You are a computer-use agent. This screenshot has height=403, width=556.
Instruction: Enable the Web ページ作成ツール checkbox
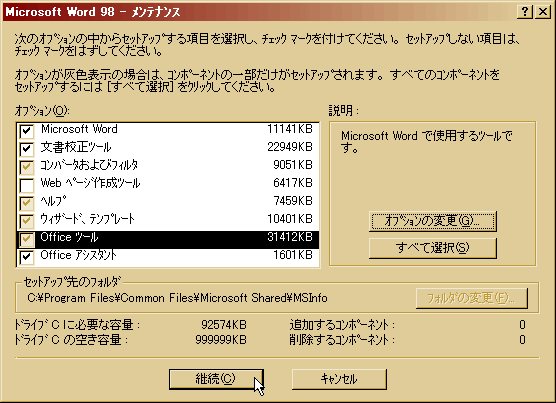[27, 185]
